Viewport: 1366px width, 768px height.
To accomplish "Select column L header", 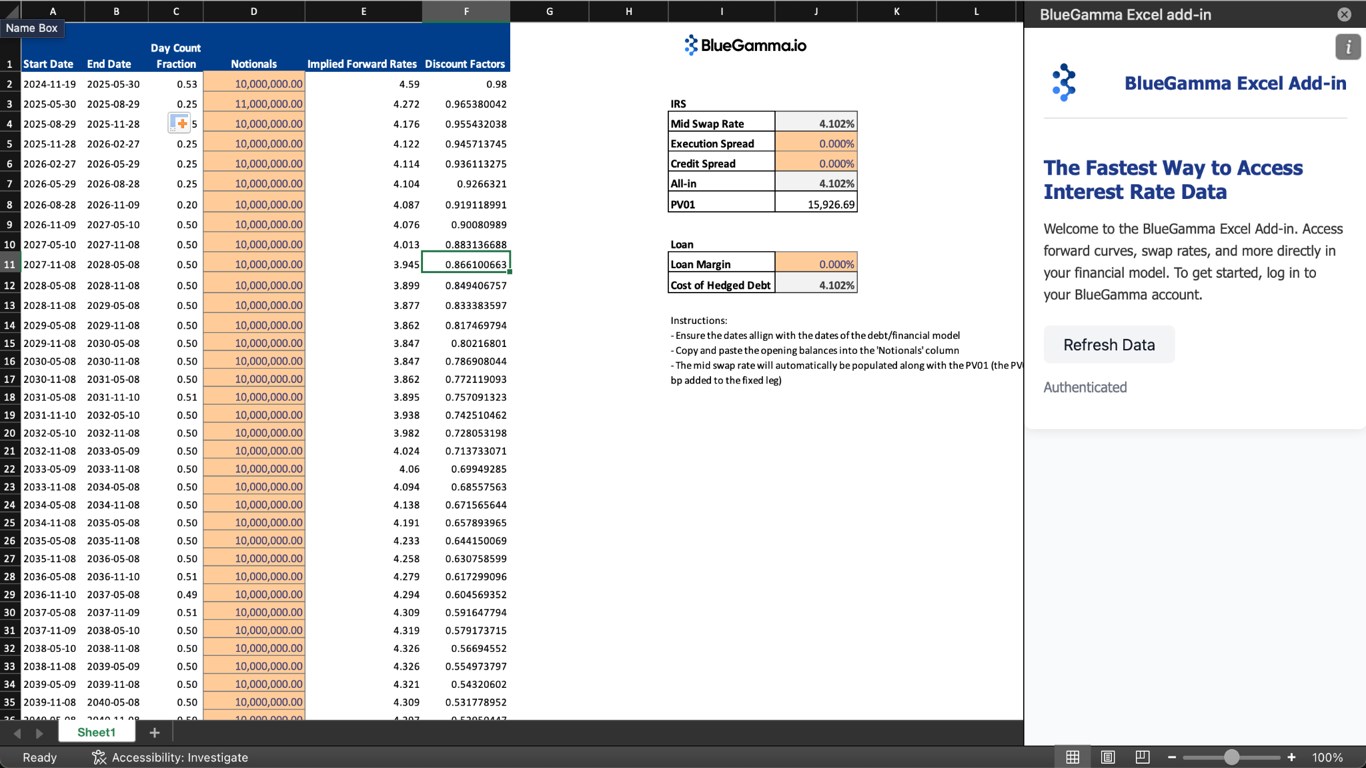I will (977, 11).
